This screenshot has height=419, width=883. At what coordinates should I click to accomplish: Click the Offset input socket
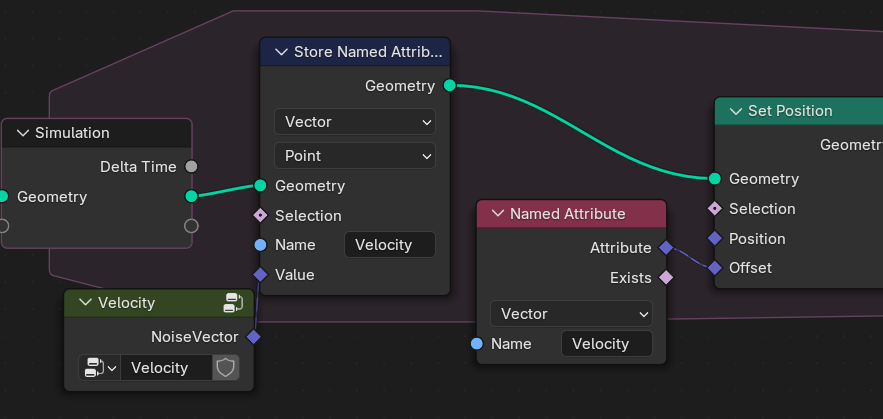(x=715, y=268)
